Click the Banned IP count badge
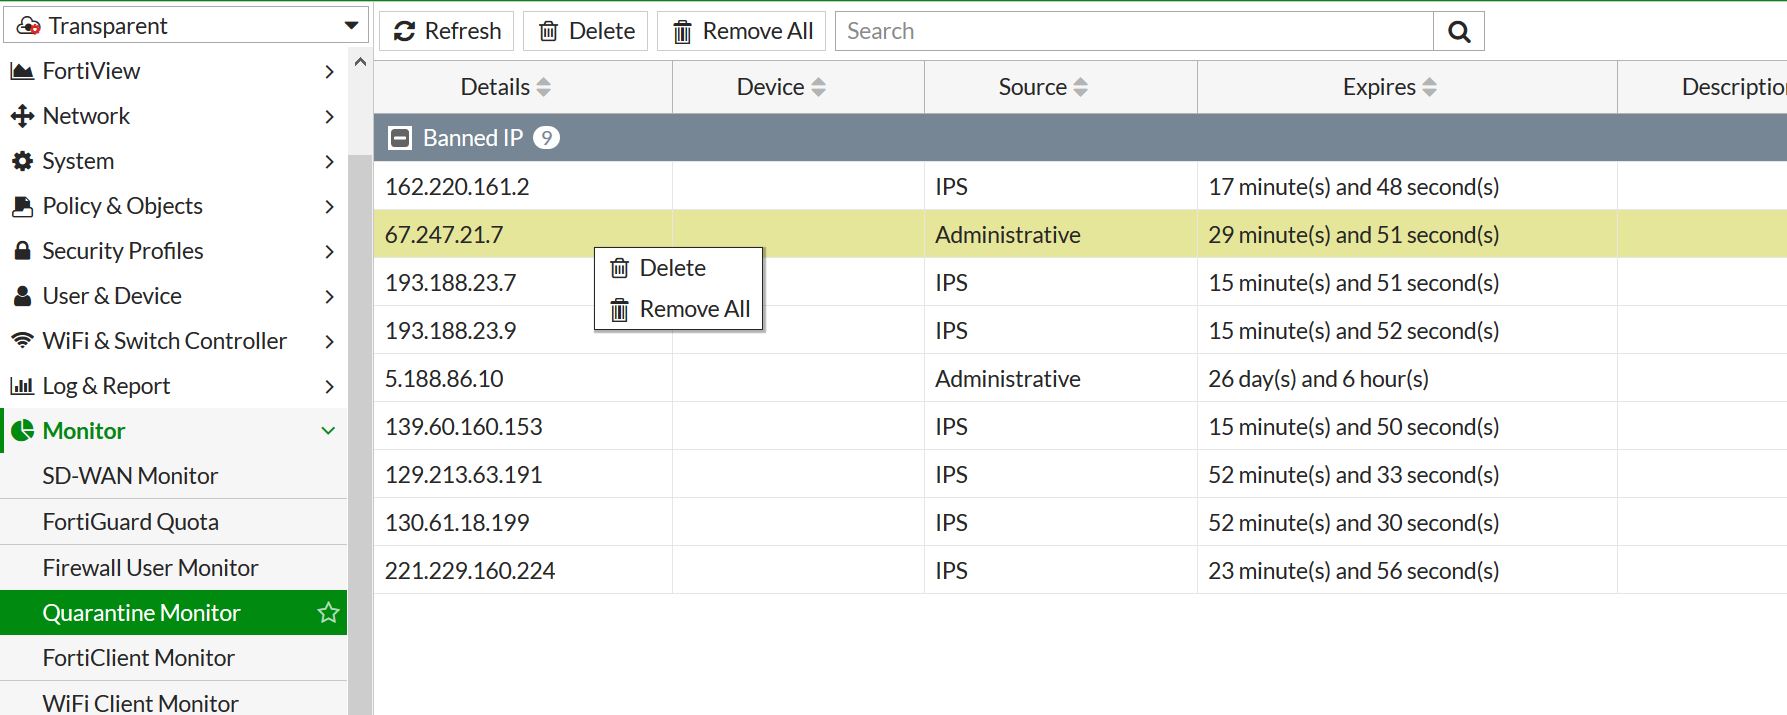1787x715 pixels. coord(546,138)
